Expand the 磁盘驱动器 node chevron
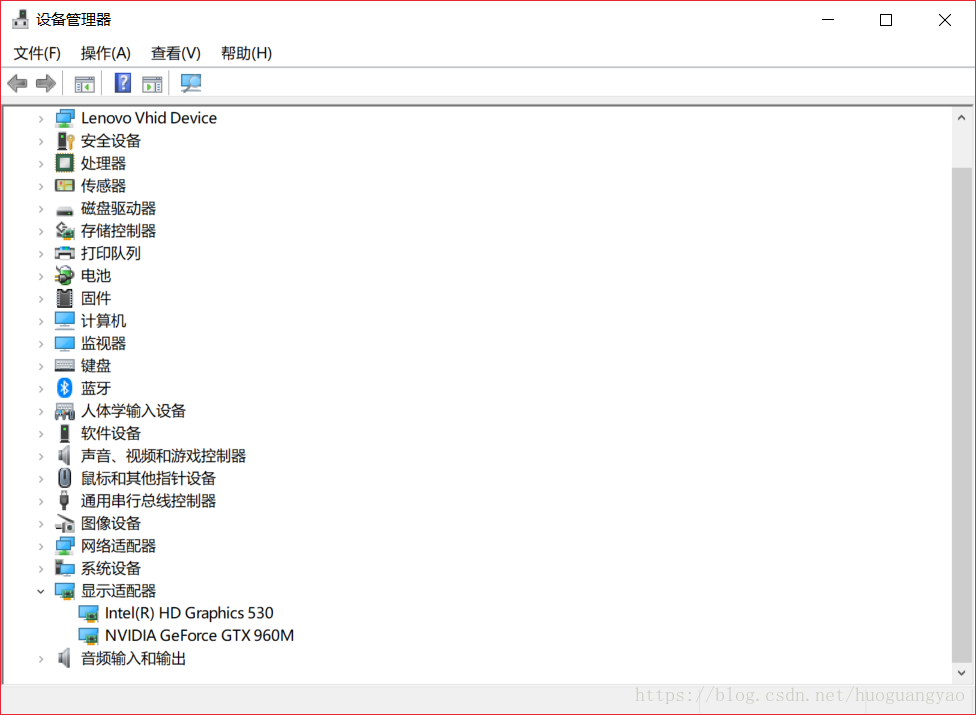 point(41,208)
